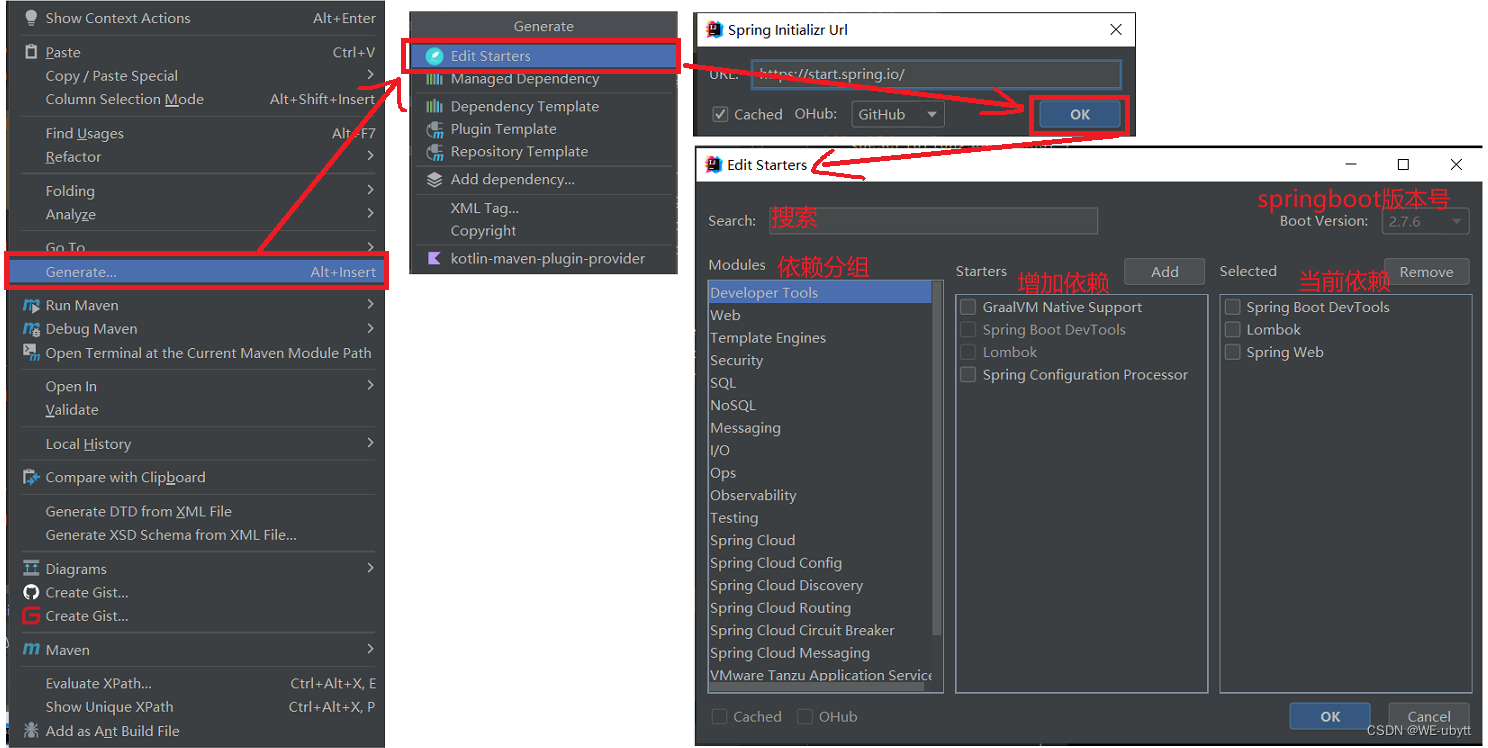The height and width of the screenshot is (748, 1488).
Task: Expand the Folding submenu
Action: tap(370, 190)
